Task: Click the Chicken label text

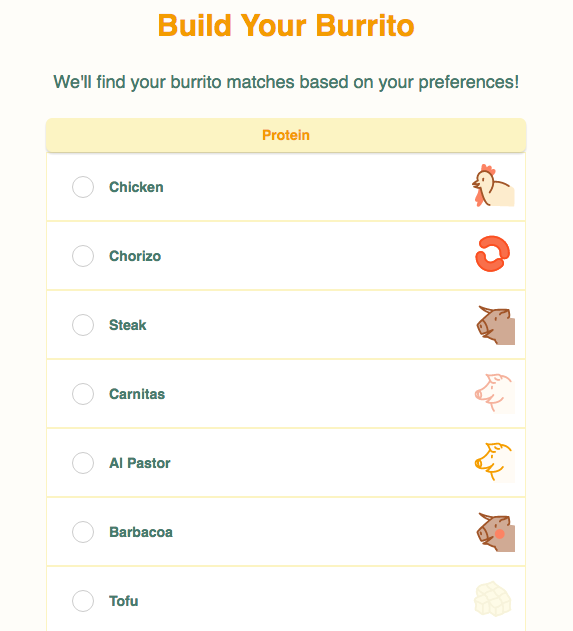Action: pos(136,187)
